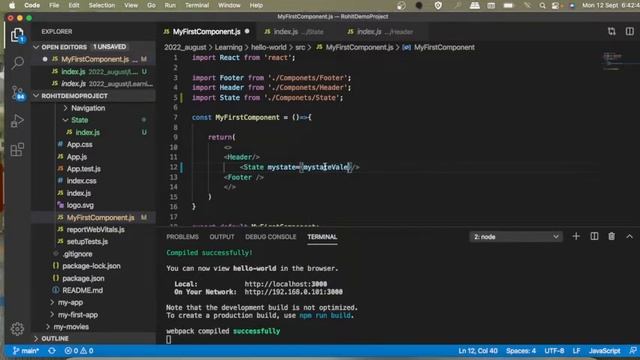
Task: Change end of line sequence LF
Action: (x=576, y=351)
